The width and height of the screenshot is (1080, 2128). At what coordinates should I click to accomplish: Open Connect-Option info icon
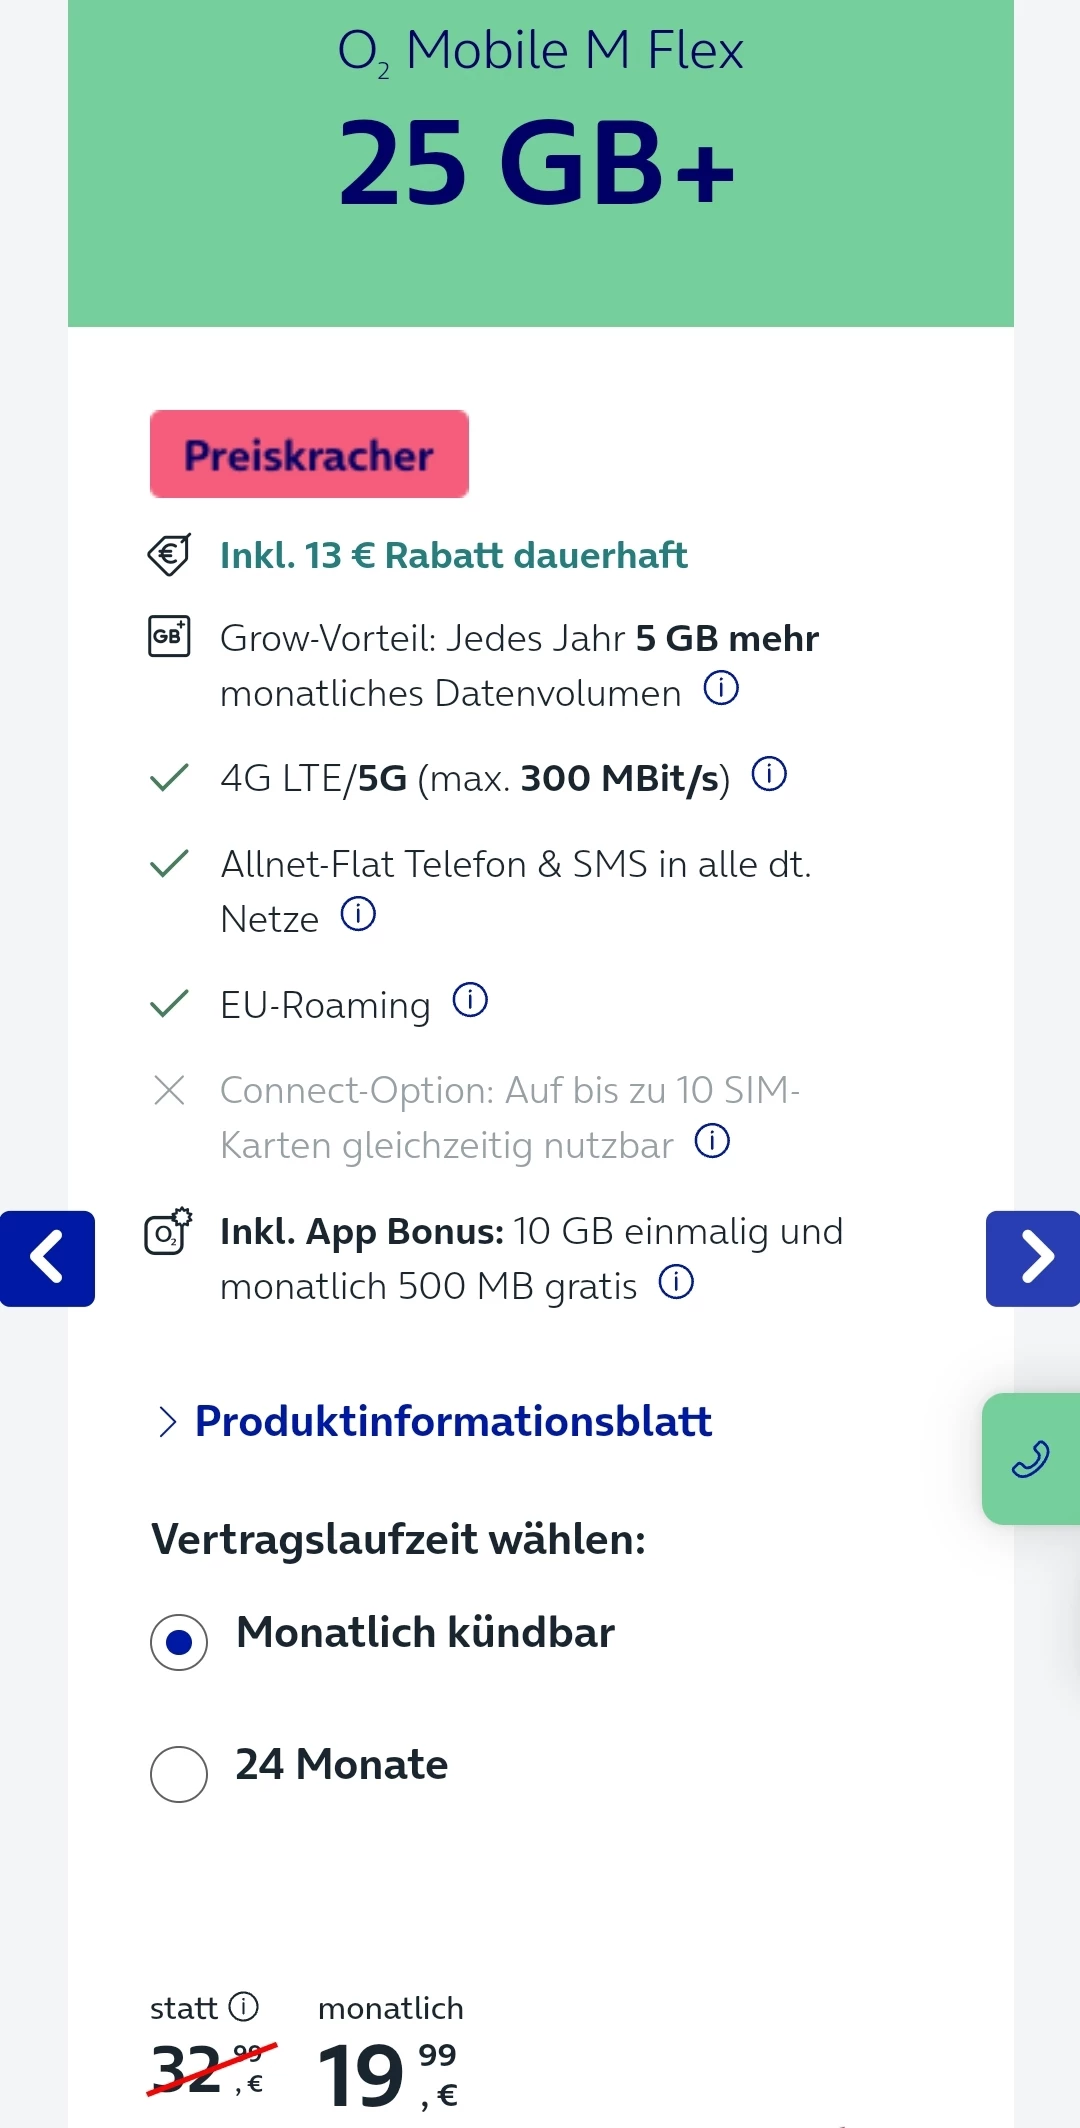[712, 1141]
